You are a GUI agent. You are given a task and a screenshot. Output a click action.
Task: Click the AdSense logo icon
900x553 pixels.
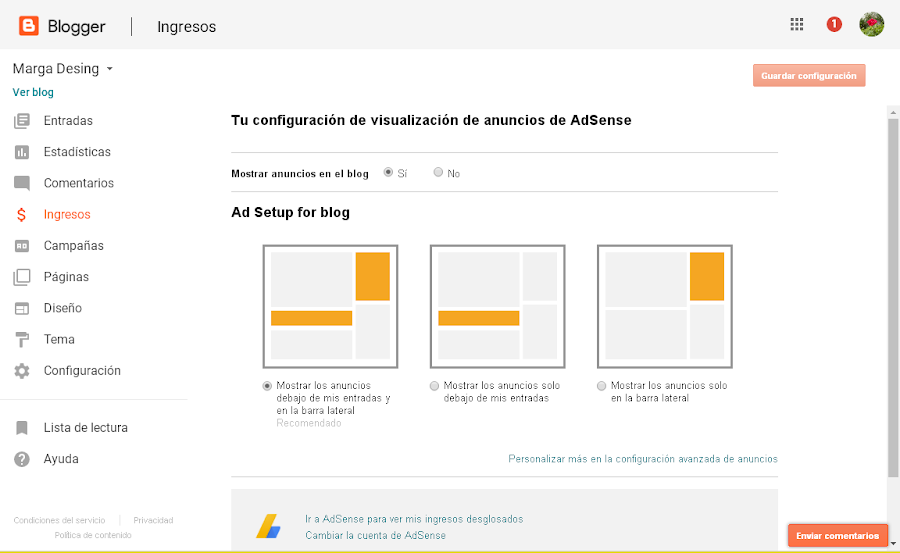point(268,526)
